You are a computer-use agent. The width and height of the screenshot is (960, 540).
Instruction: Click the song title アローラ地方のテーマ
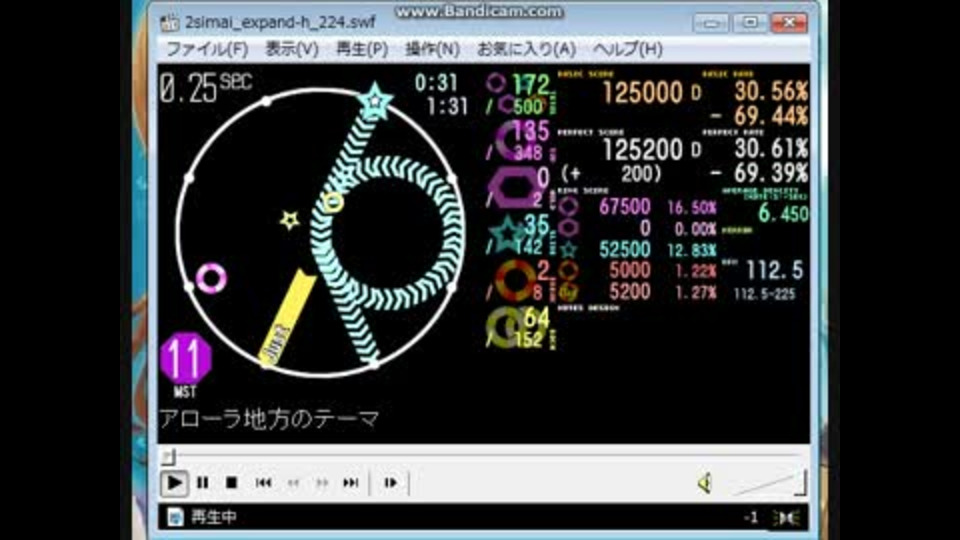[269, 419]
